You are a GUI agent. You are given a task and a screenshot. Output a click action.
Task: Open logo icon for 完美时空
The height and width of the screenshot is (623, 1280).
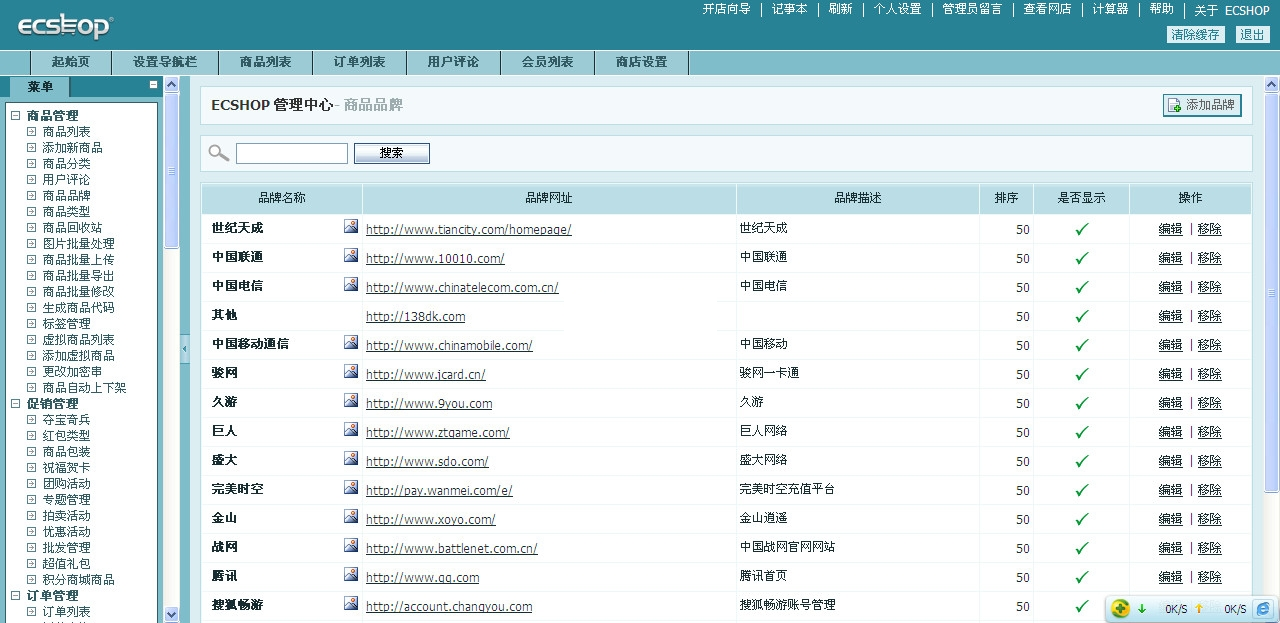click(x=351, y=487)
